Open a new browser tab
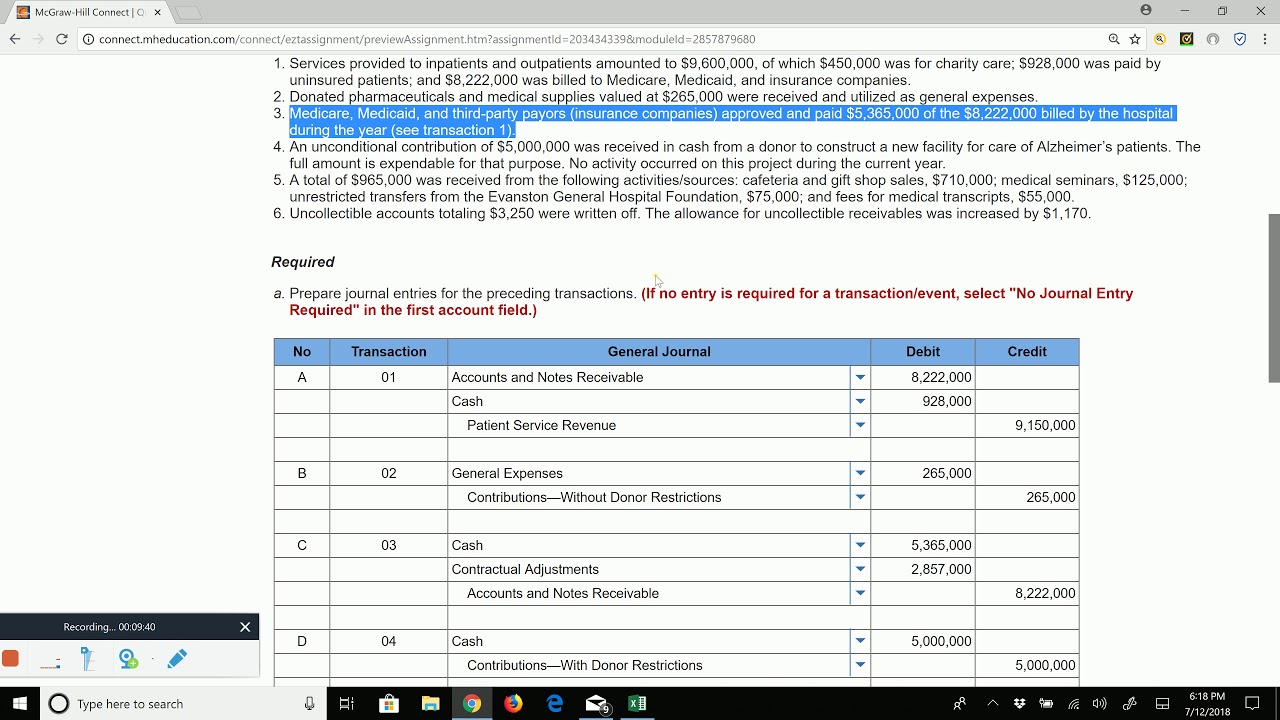Image resolution: width=1280 pixels, height=720 pixels. click(189, 12)
